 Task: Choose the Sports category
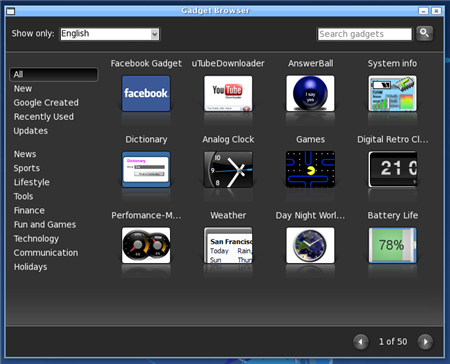(27, 168)
